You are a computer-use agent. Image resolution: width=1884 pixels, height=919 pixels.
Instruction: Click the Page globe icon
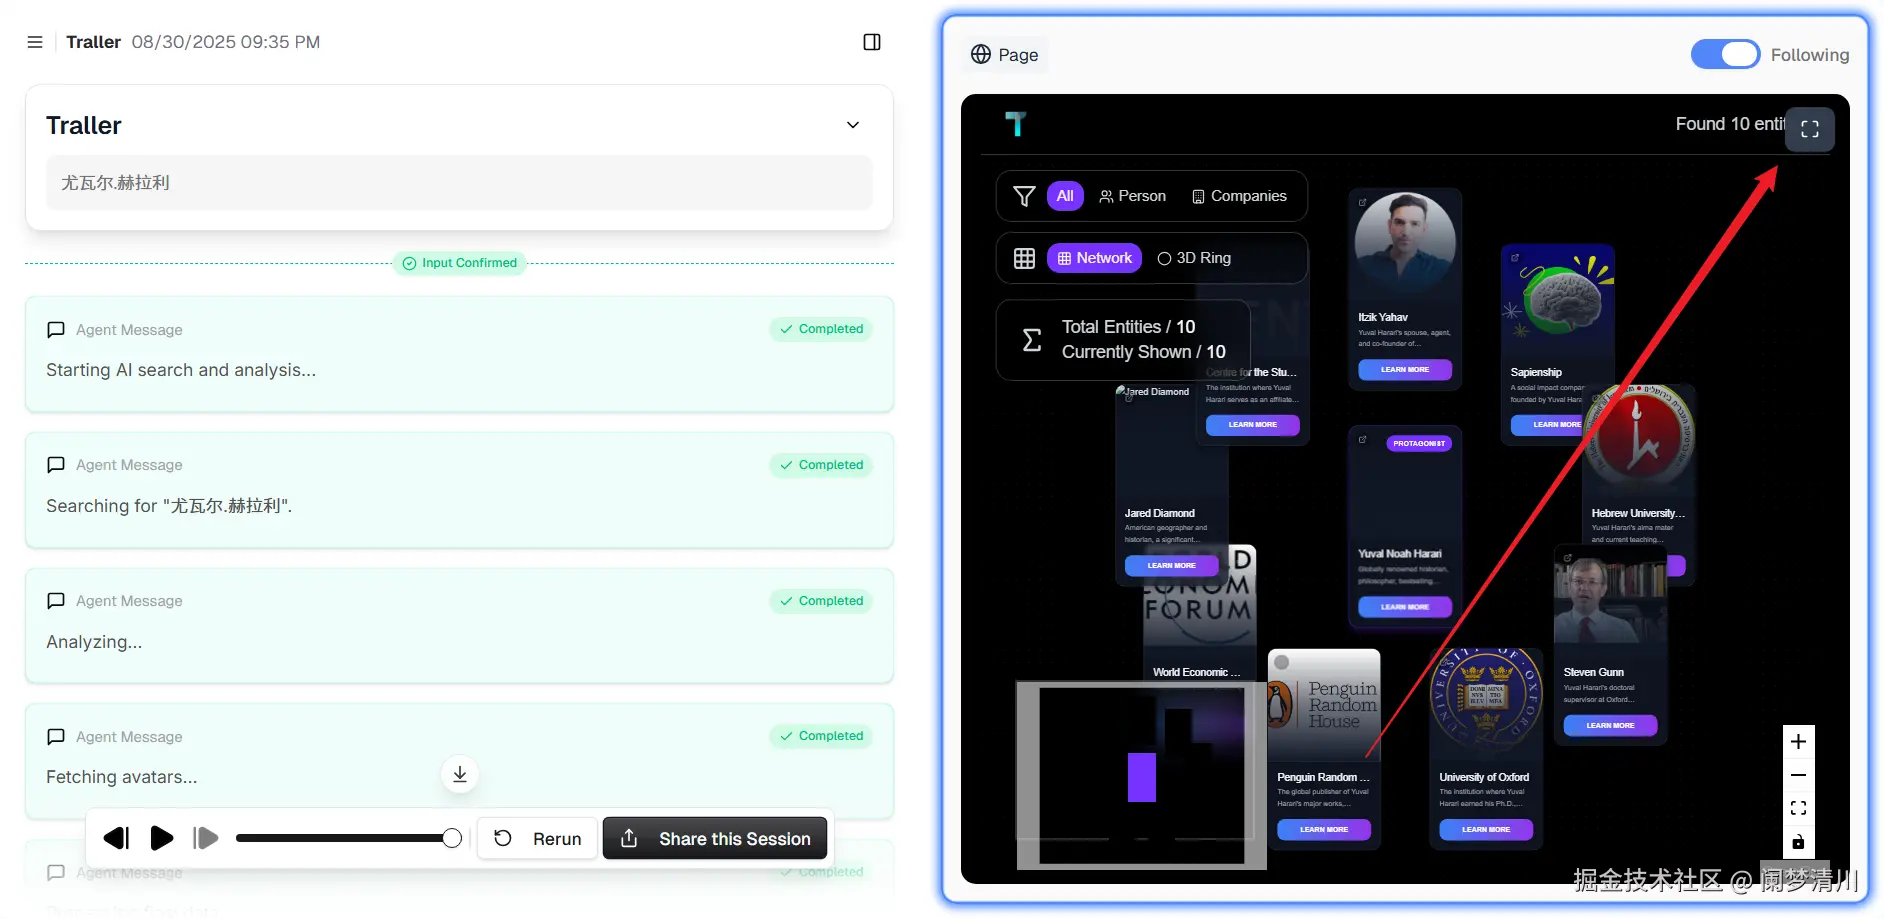pyautogui.click(x=981, y=54)
